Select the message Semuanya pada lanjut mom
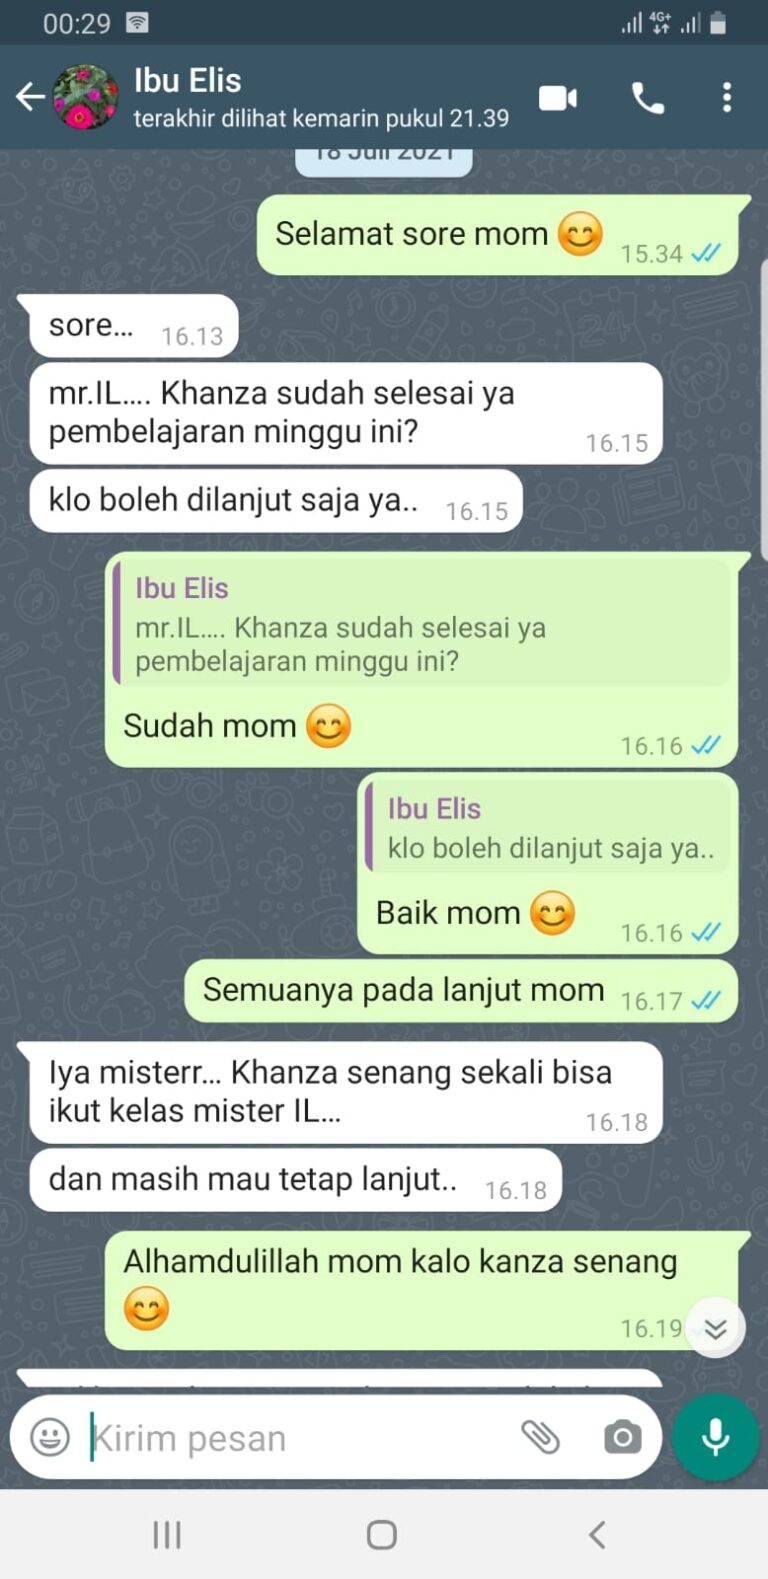 point(461,991)
